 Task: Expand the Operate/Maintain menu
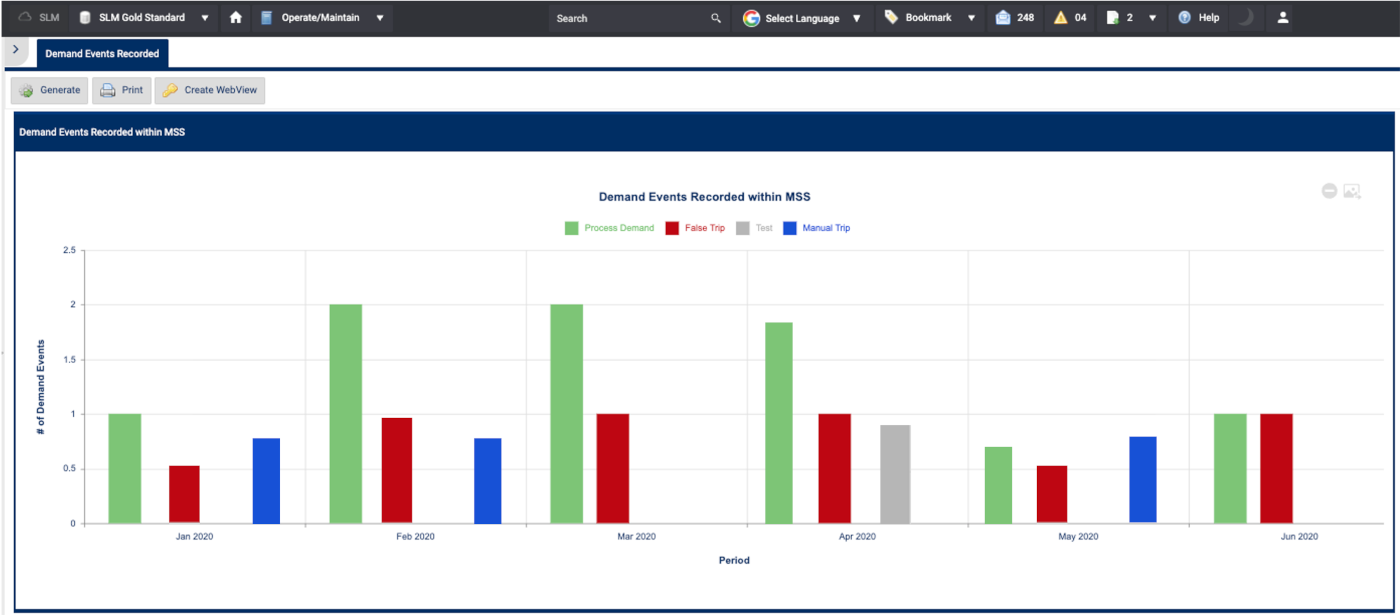[x=322, y=18]
